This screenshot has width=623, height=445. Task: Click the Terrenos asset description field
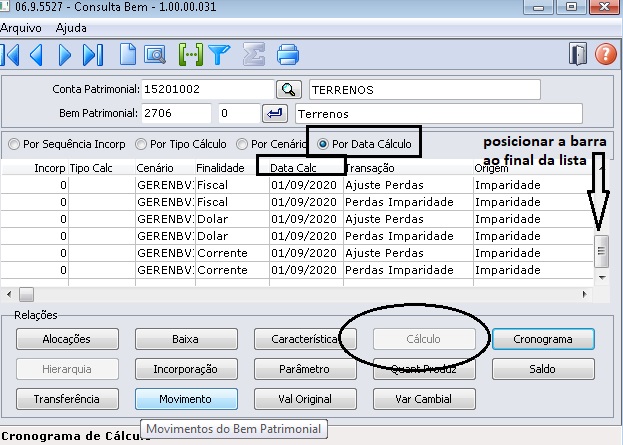coord(439,114)
